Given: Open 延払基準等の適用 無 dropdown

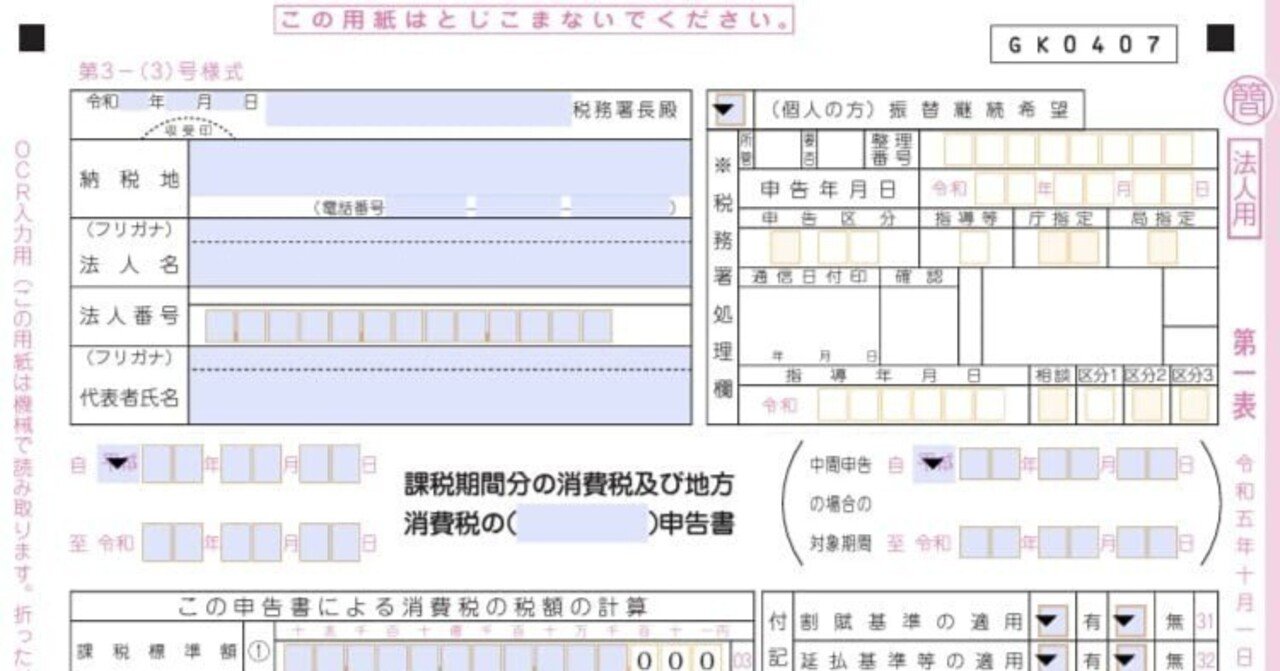Looking at the screenshot, I should [x=1129, y=659].
